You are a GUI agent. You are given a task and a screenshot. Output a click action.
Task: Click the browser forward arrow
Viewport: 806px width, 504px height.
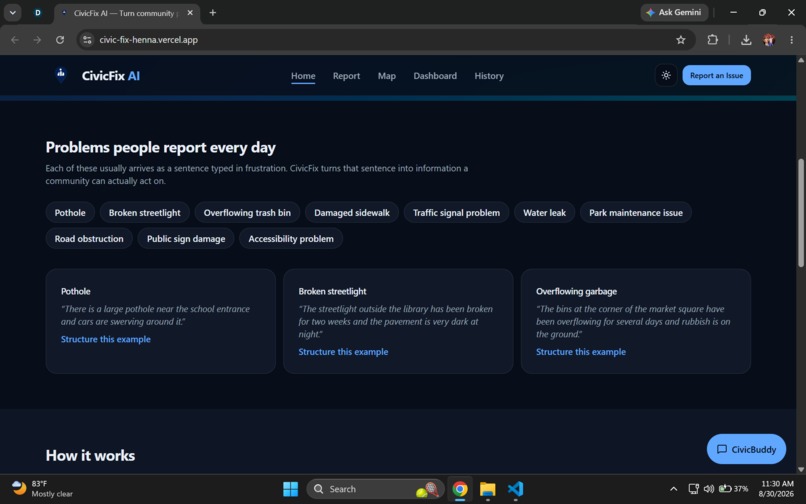point(37,40)
